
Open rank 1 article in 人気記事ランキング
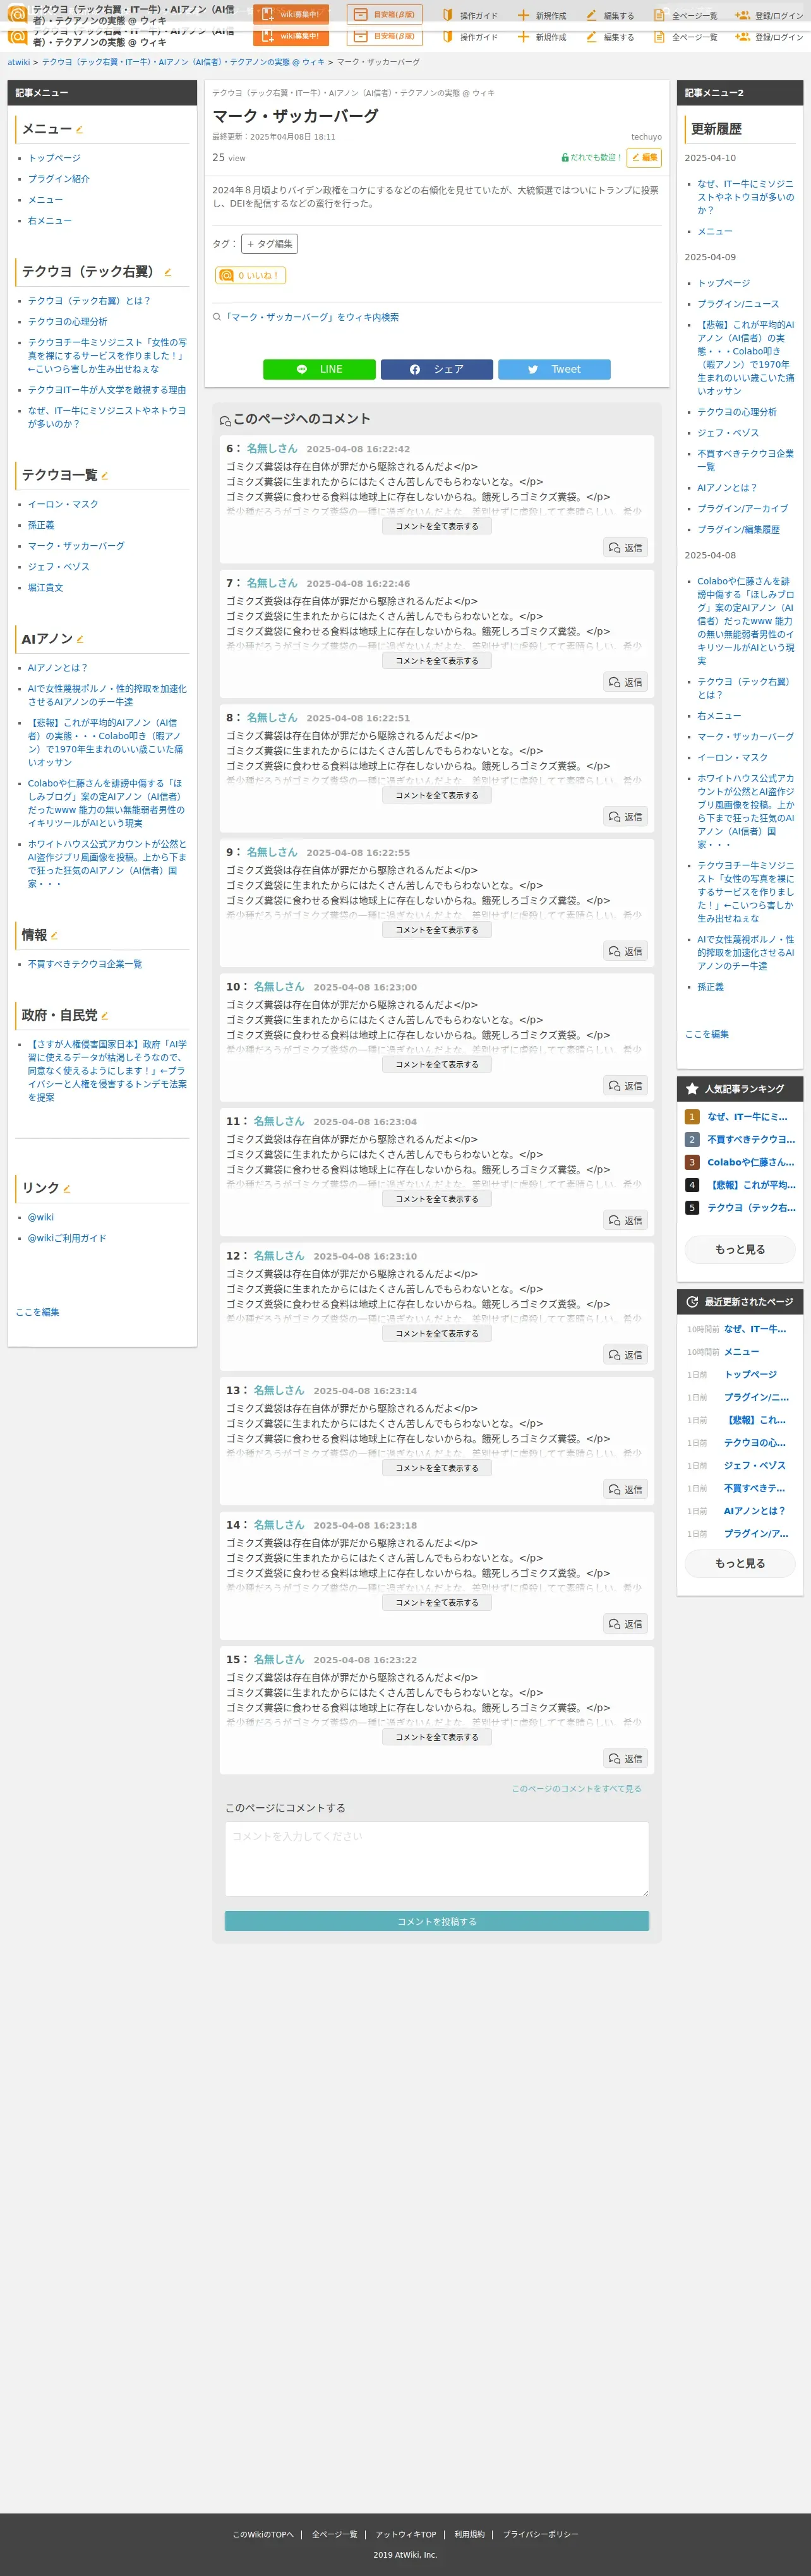747,1117
